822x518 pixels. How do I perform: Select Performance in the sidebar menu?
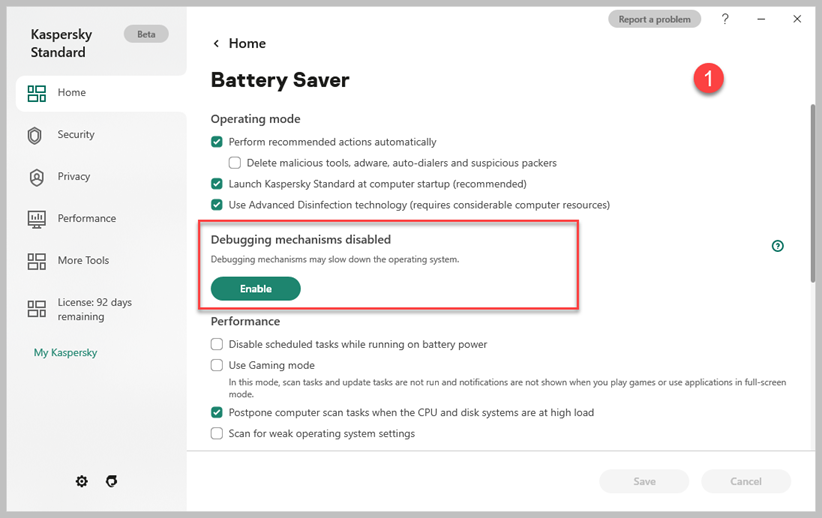point(86,219)
